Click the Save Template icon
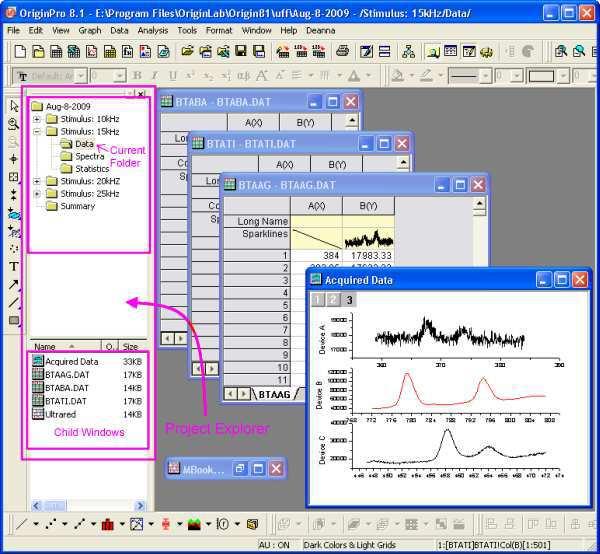 (259, 51)
